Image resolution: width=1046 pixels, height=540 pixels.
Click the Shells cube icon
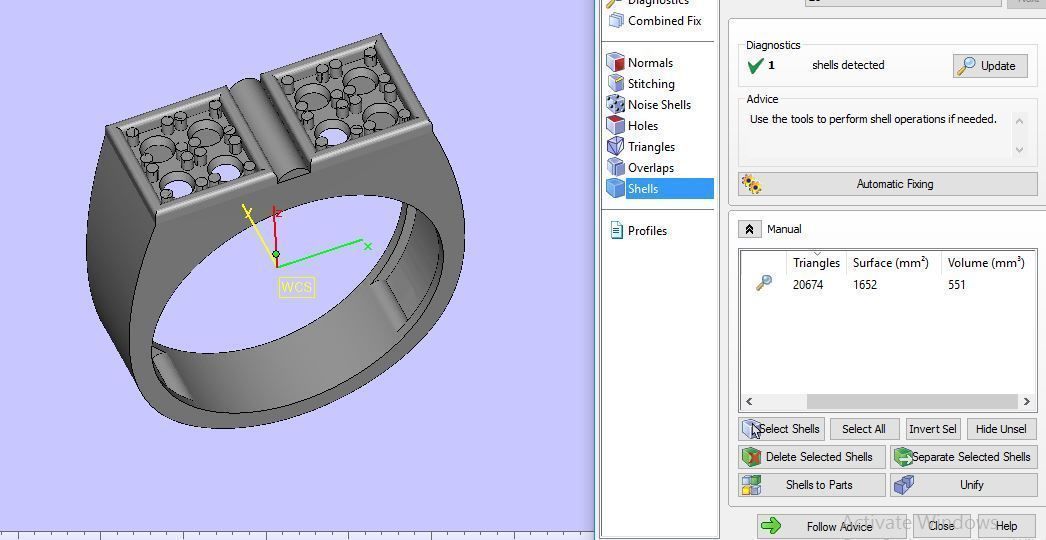coord(615,188)
